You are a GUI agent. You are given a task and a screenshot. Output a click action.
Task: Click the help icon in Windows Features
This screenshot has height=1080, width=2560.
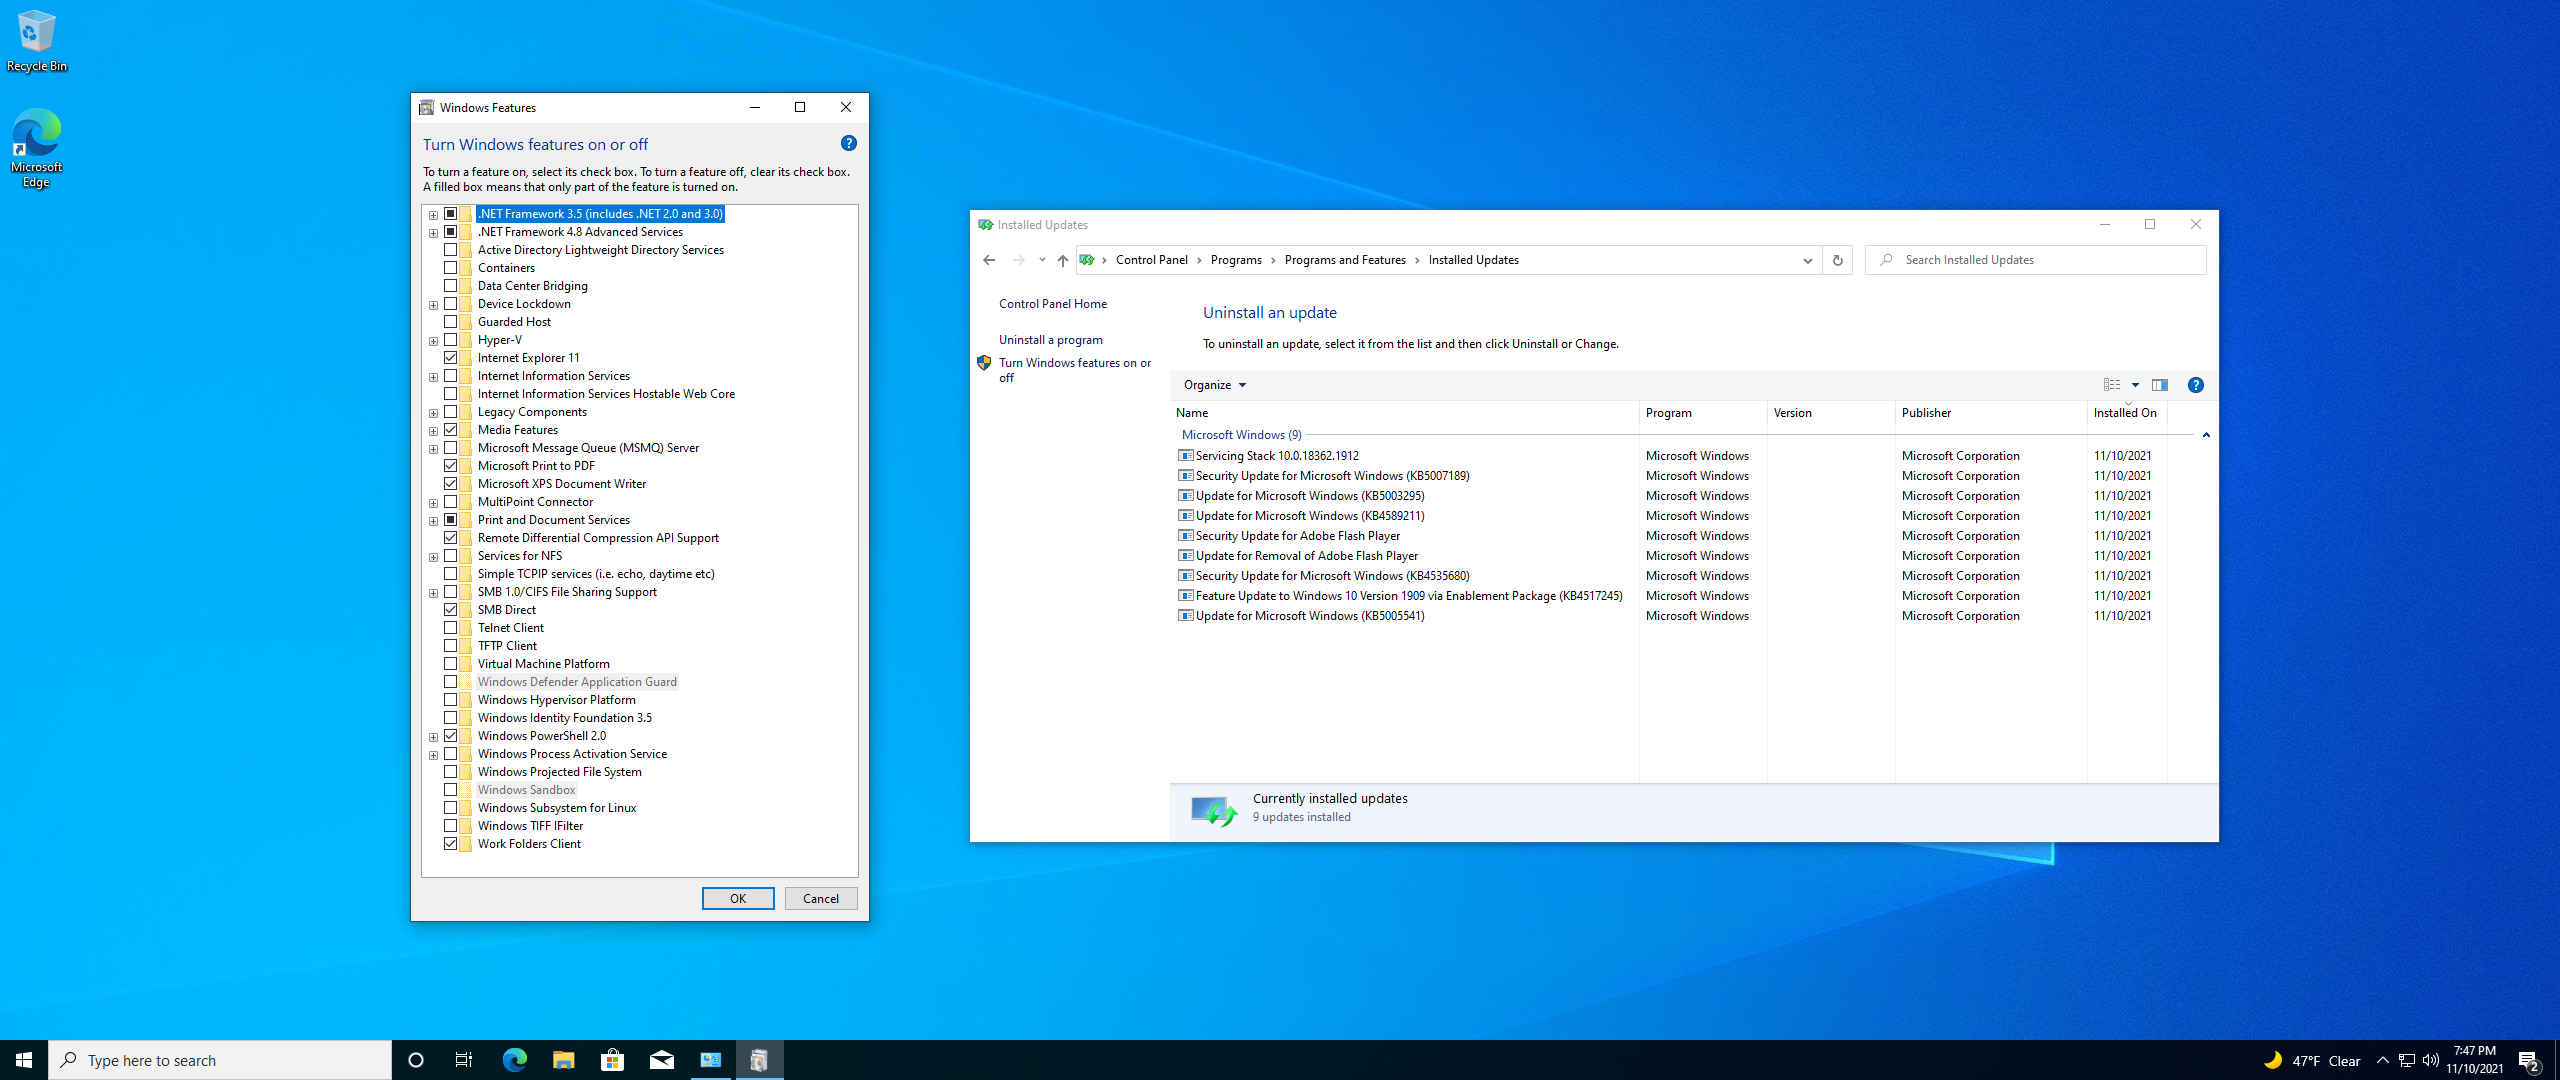tap(848, 143)
